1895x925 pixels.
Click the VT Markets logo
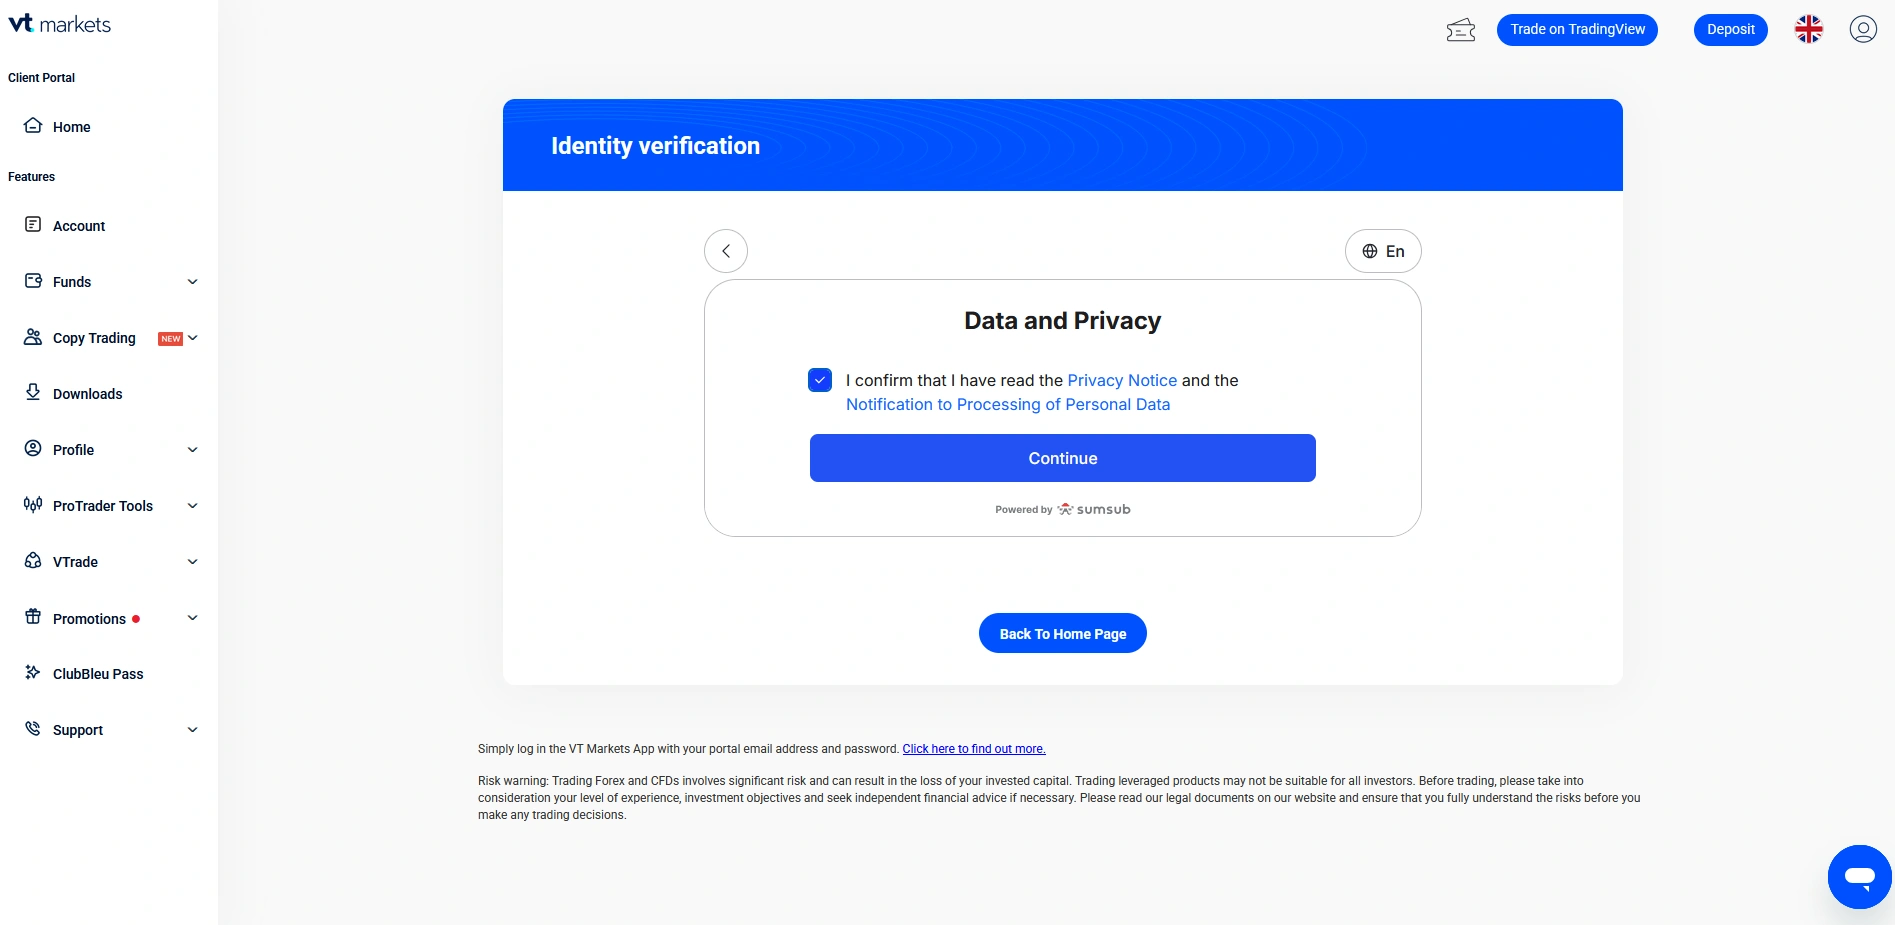click(60, 24)
